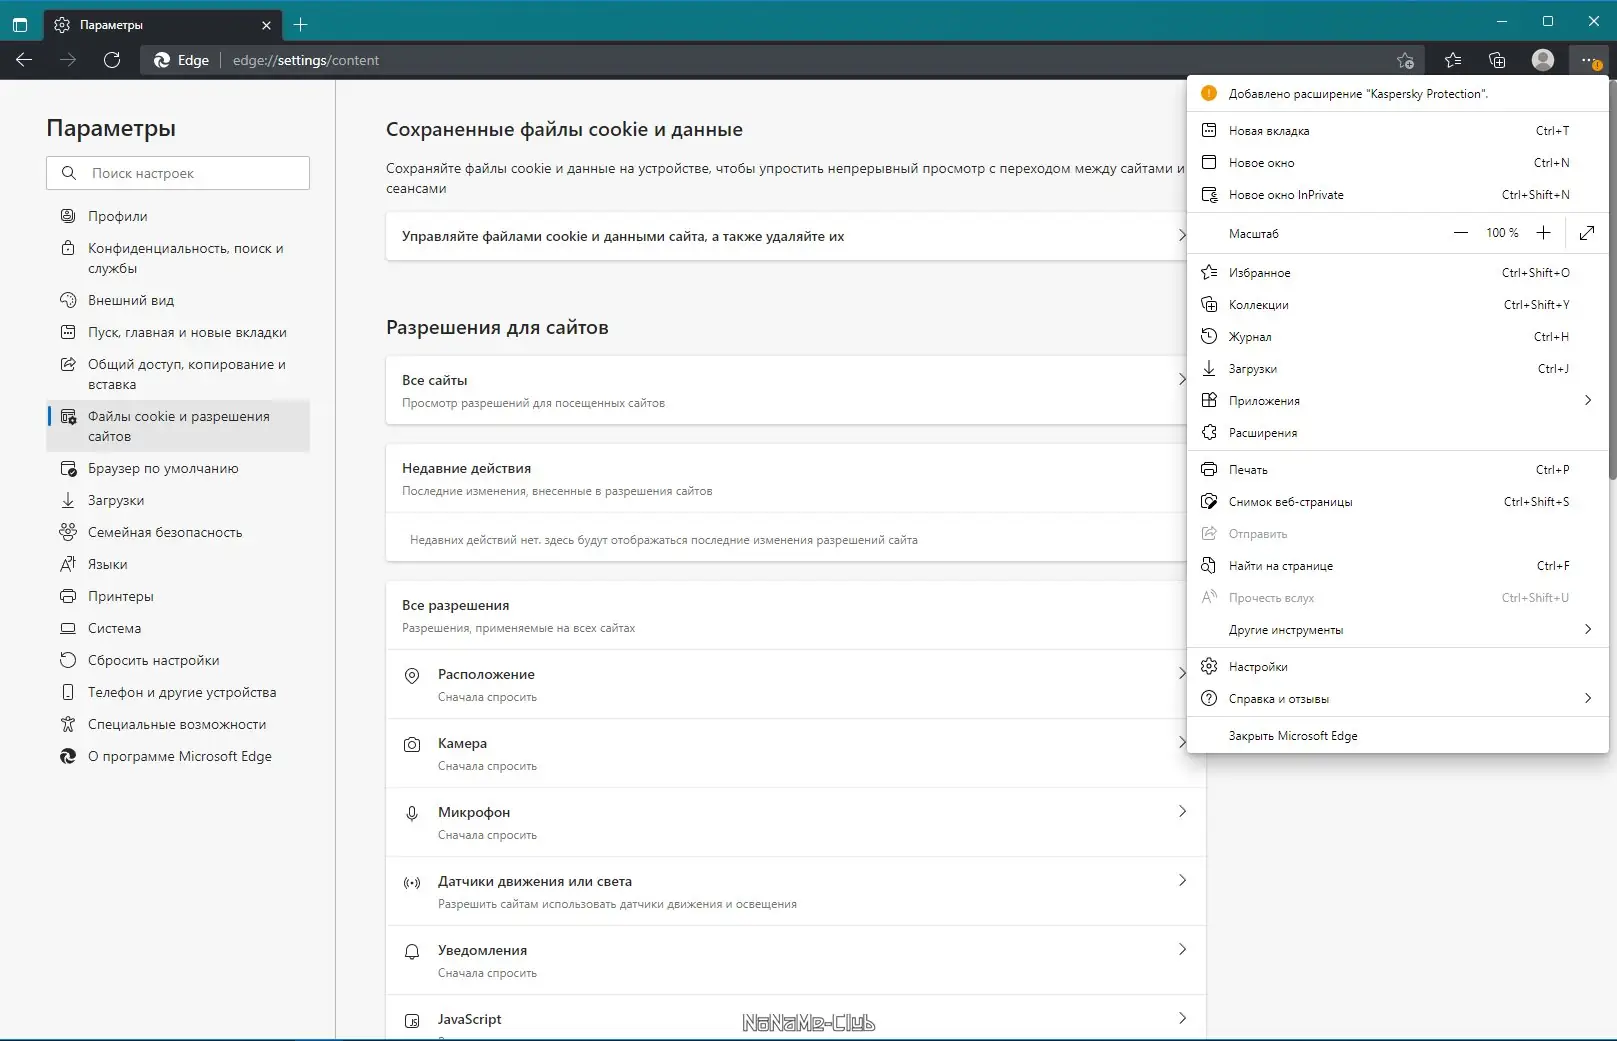Click the Найти на странице search icon
This screenshot has height=1041, width=1617.
point(1209,565)
